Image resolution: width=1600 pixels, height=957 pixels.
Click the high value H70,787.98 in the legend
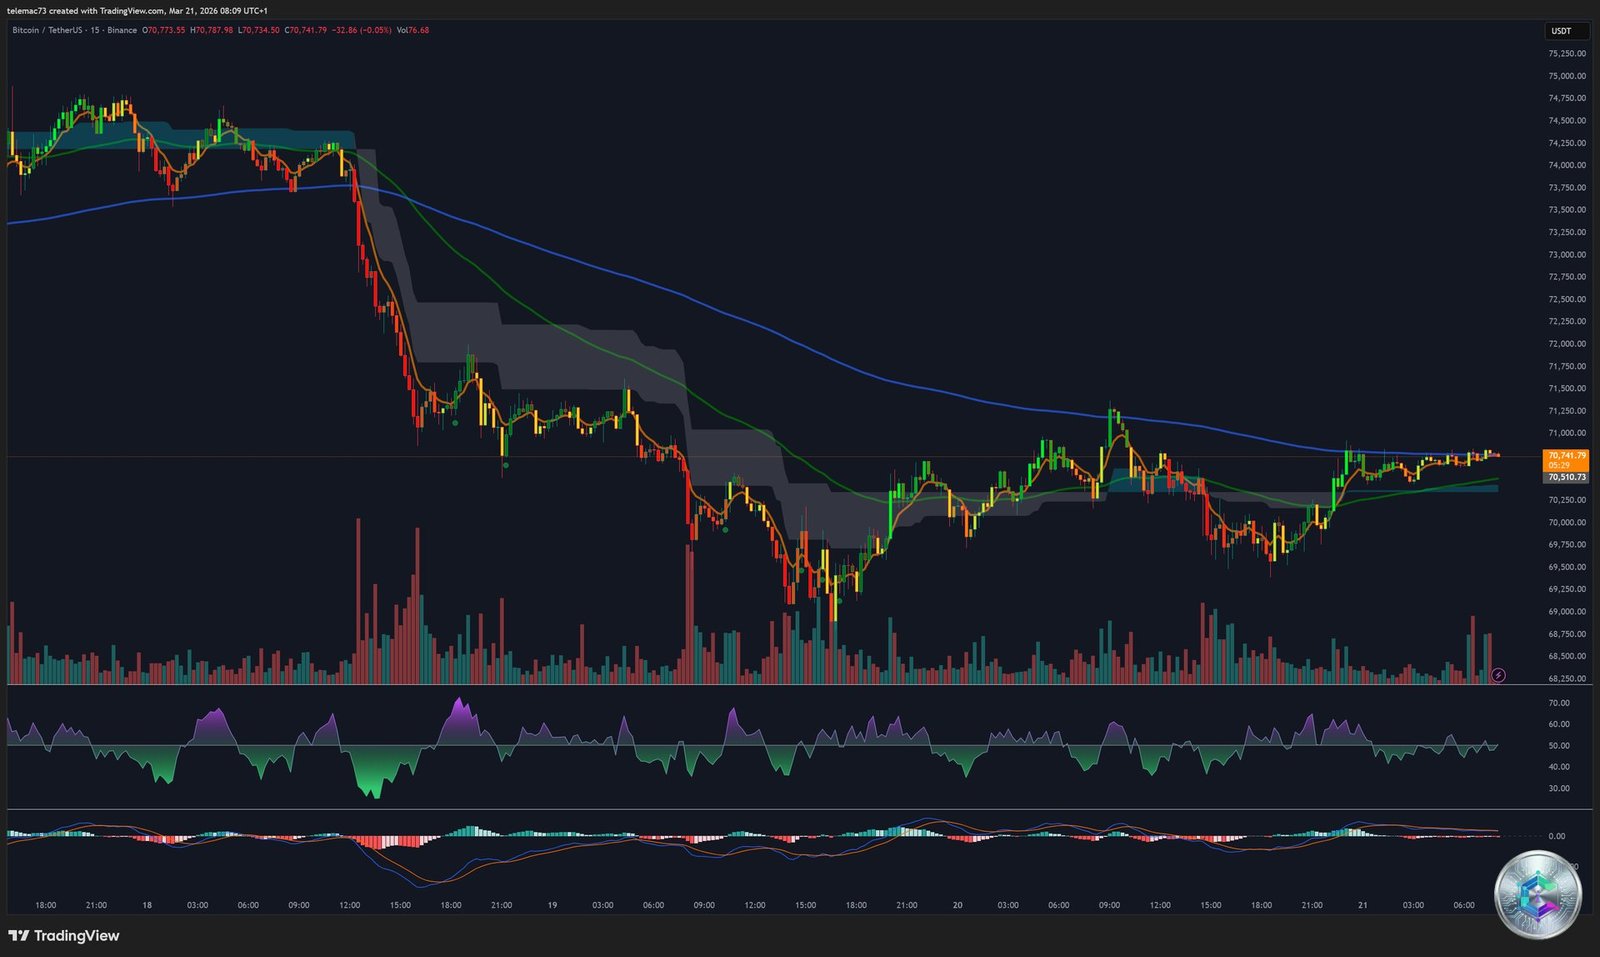click(210, 31)
